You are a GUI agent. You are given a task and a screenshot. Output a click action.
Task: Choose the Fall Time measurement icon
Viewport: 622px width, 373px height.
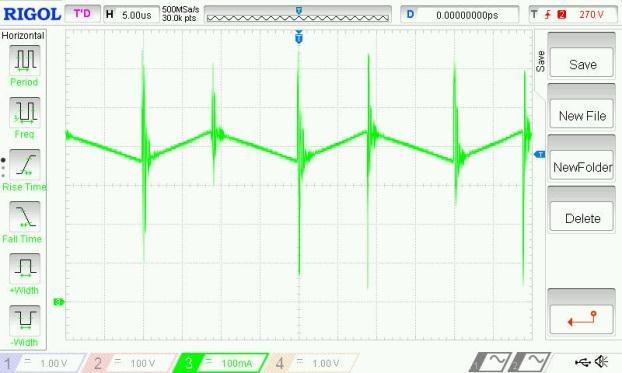[25, 216]
